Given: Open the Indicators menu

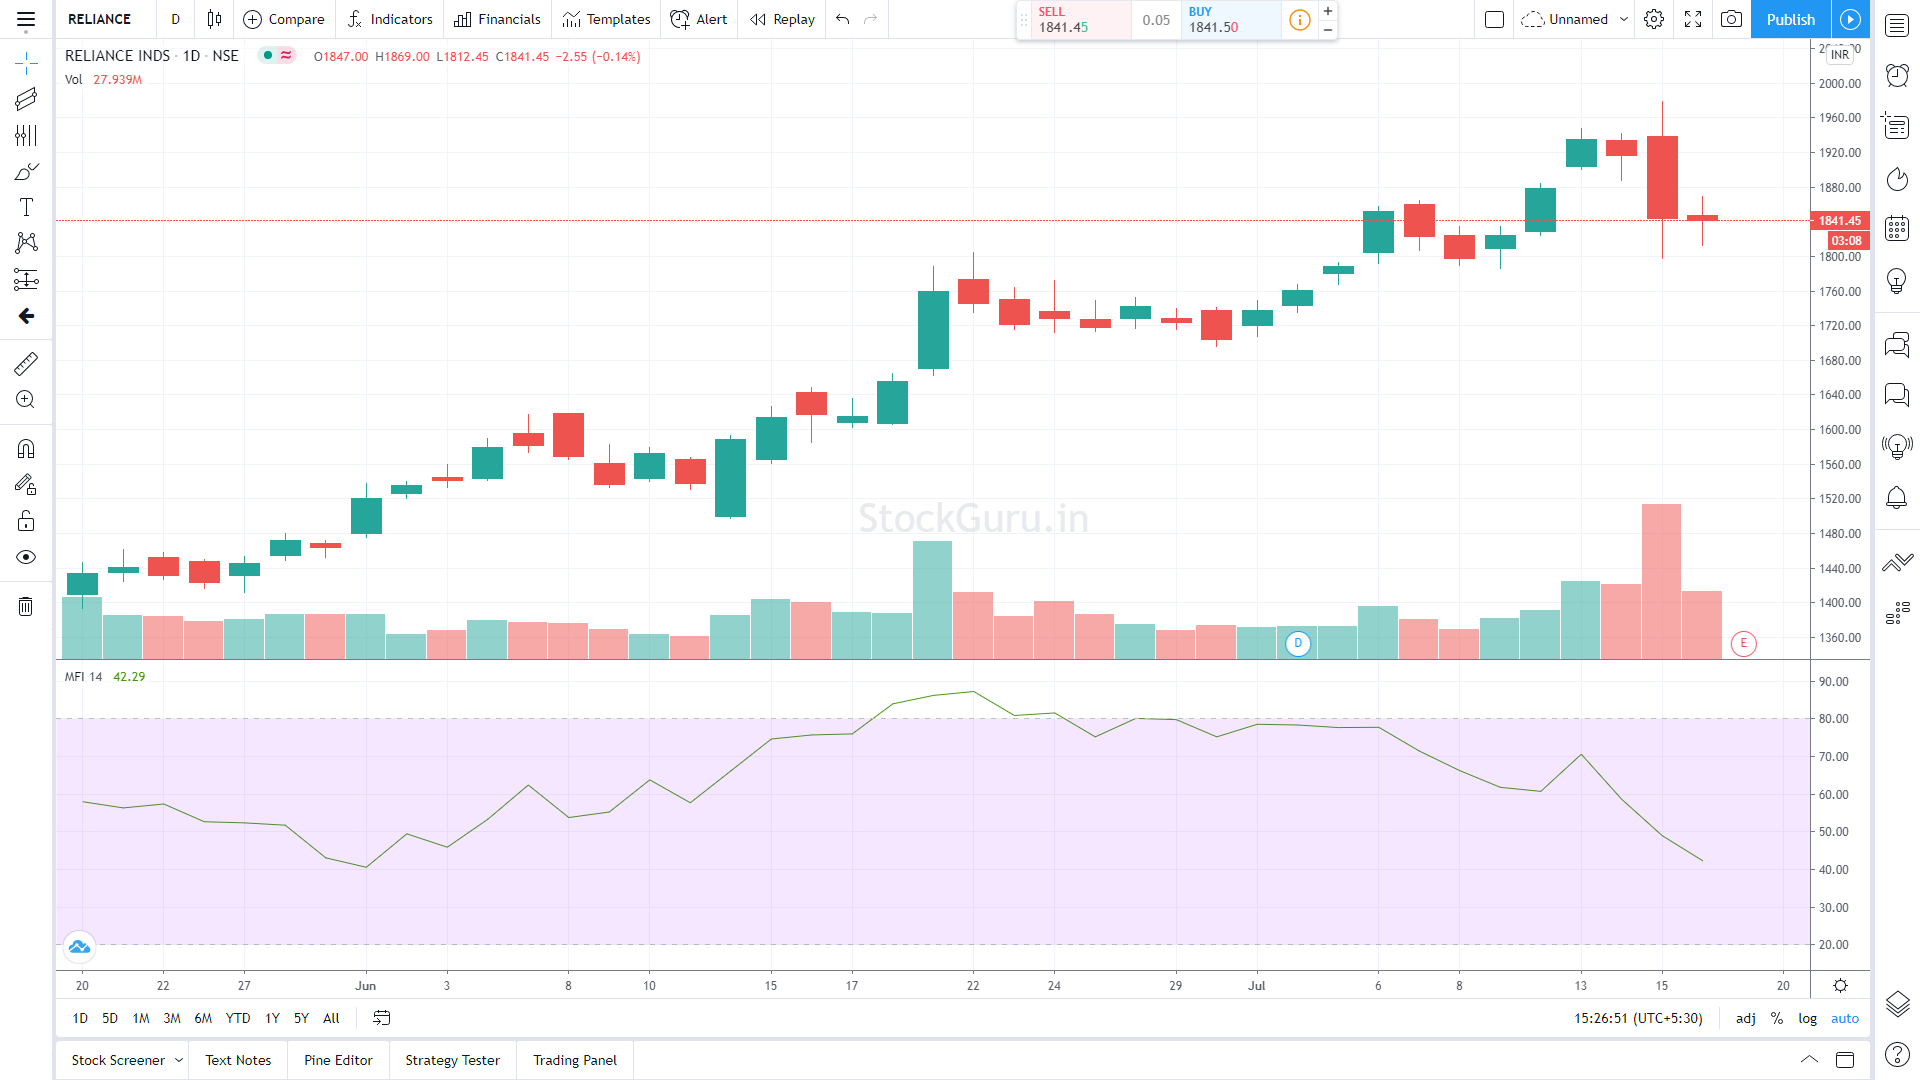Looking at the screenshot, I should pyautogui.click(x=390, y=19).
